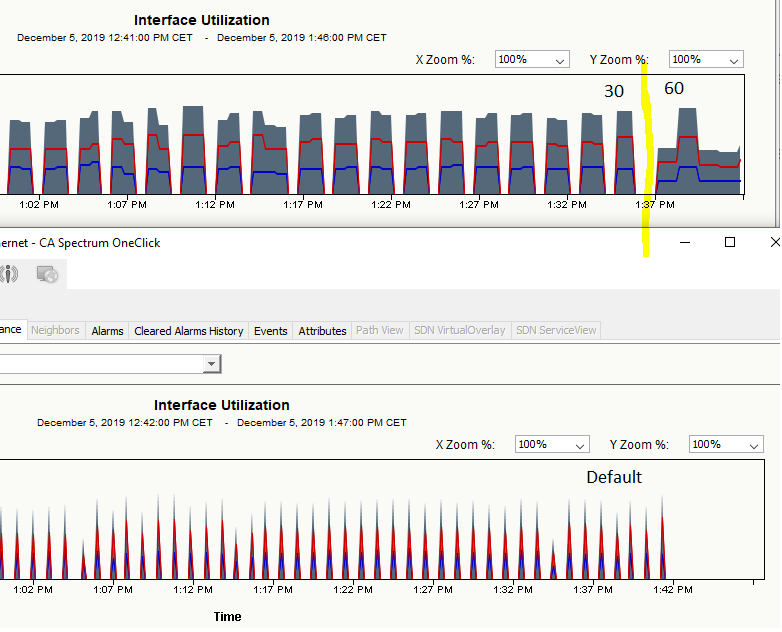
Task: Open the SDN ServiceView tab
Action: pos(556,330)
